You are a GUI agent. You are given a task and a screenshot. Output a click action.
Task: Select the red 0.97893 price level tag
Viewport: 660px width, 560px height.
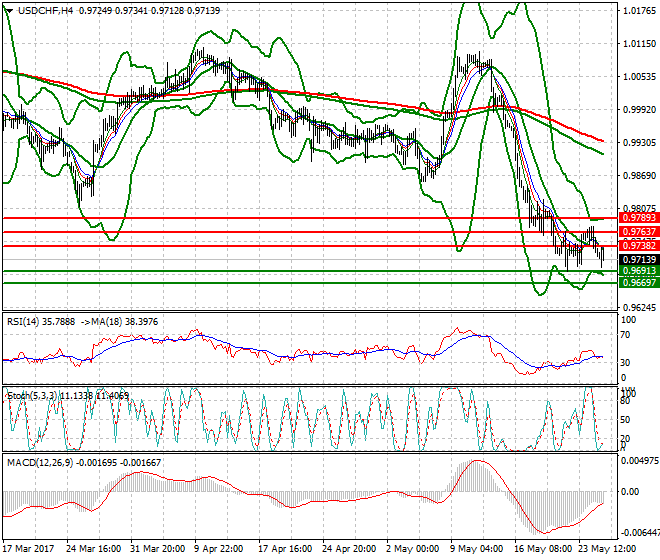coord(628,218)
